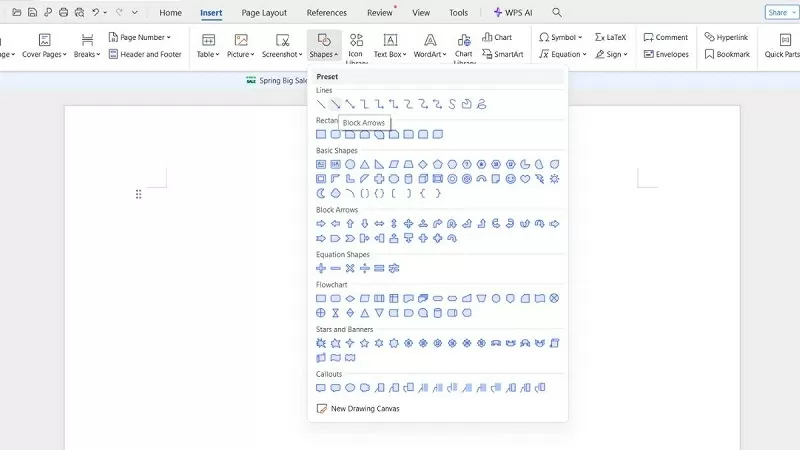This screenshot has width=800, height=450.
Task: Pick the smiley face shape
Action: [x=511, y=179]
